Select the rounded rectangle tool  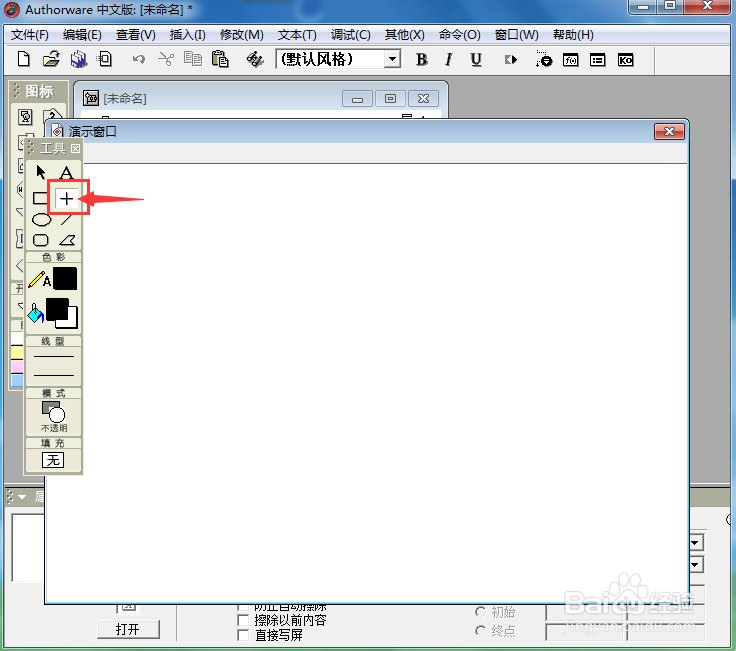[41, 240]
